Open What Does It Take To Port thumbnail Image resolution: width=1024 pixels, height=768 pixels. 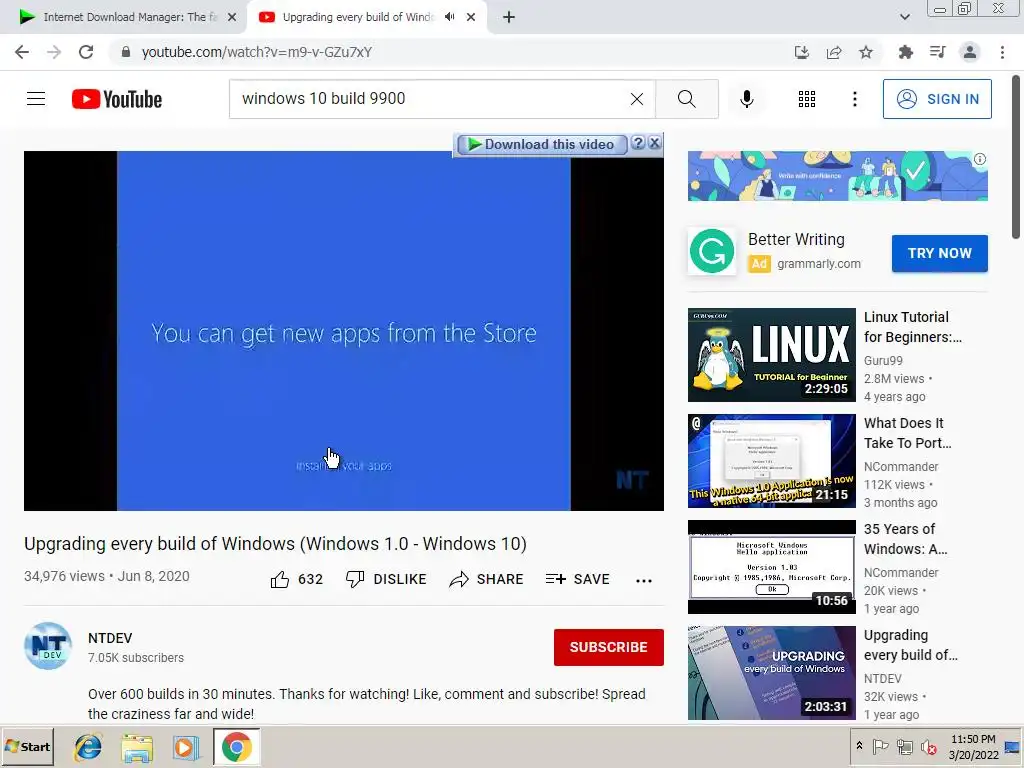[x=771, y=460]
